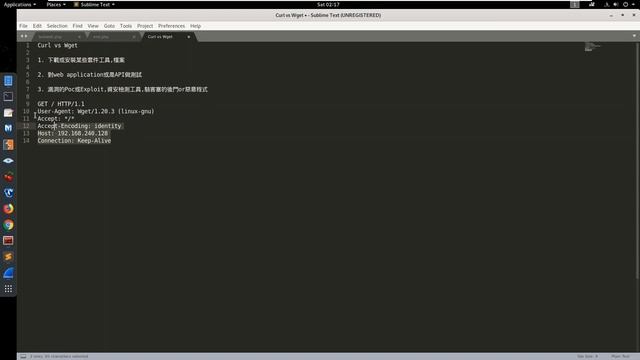Open the Plain Text syntax selector
This screenshot has width=640, height=360.
click(620, 356)
